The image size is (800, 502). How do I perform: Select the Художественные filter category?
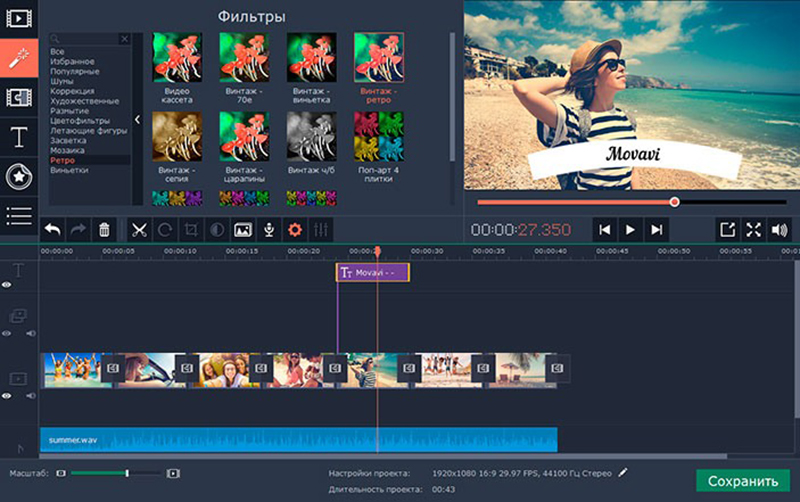84,101
